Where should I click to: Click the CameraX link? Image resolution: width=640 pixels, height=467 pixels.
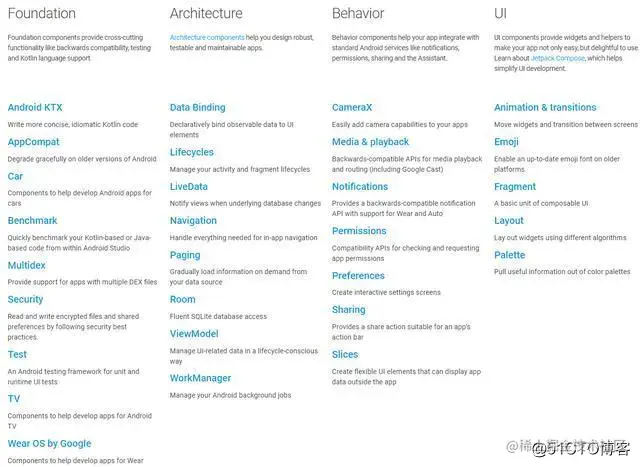[352, 107]
